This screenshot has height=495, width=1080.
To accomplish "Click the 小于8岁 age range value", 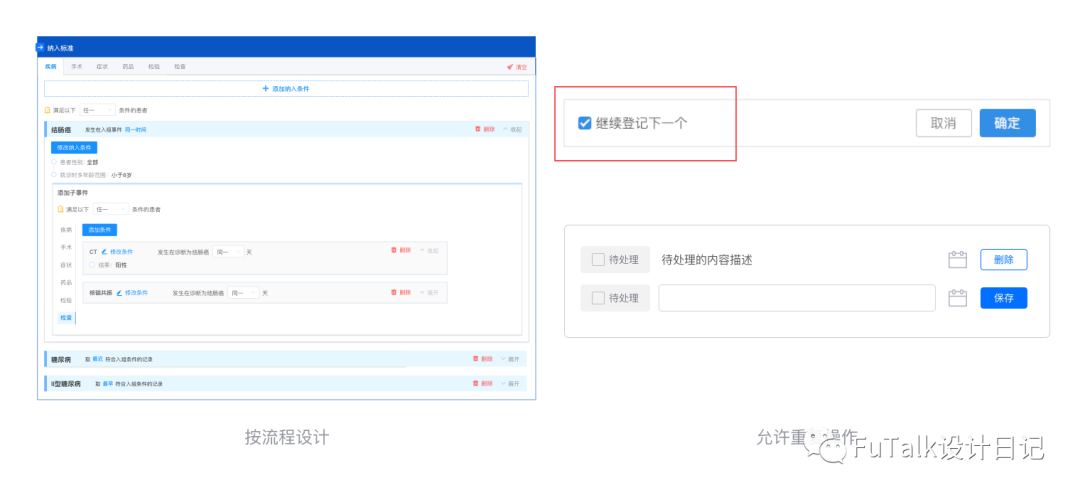I will pos(122,175).
